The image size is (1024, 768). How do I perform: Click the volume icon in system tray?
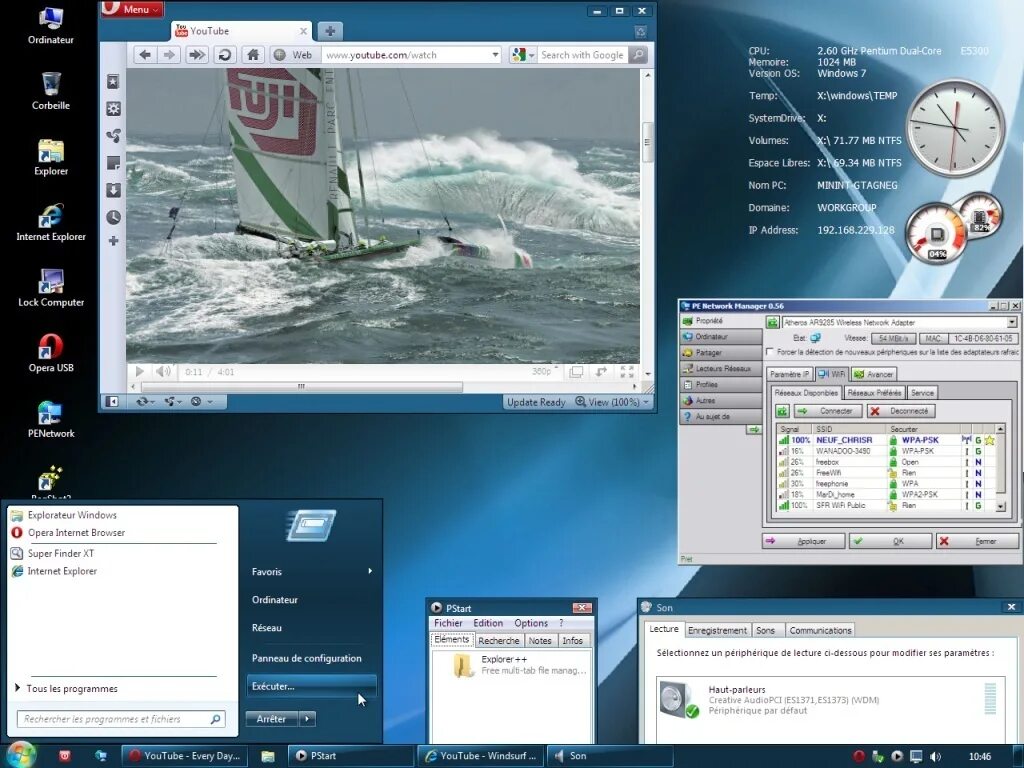click(x=935, y=756)
